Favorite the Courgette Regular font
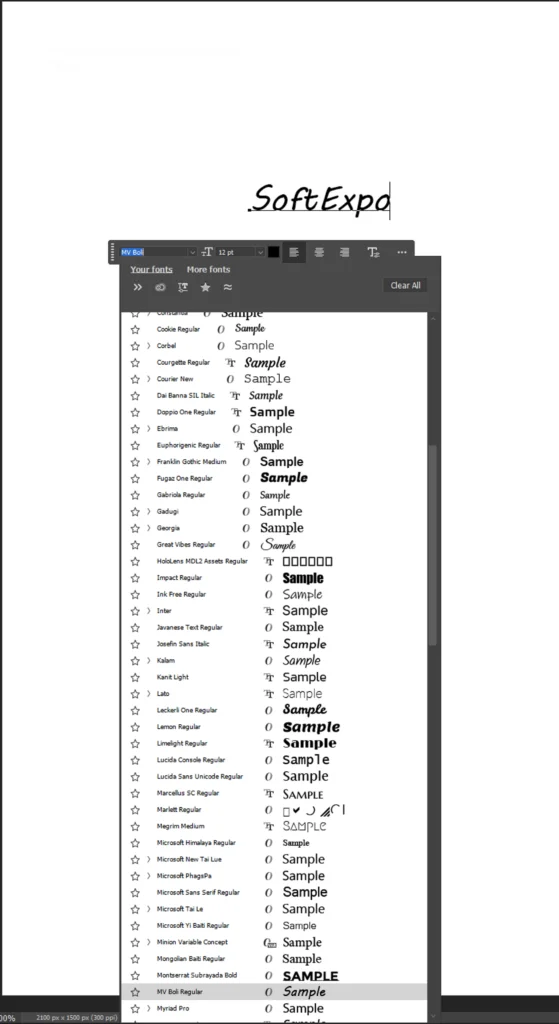Screen dimensions: 559x1024 point(135,362)
